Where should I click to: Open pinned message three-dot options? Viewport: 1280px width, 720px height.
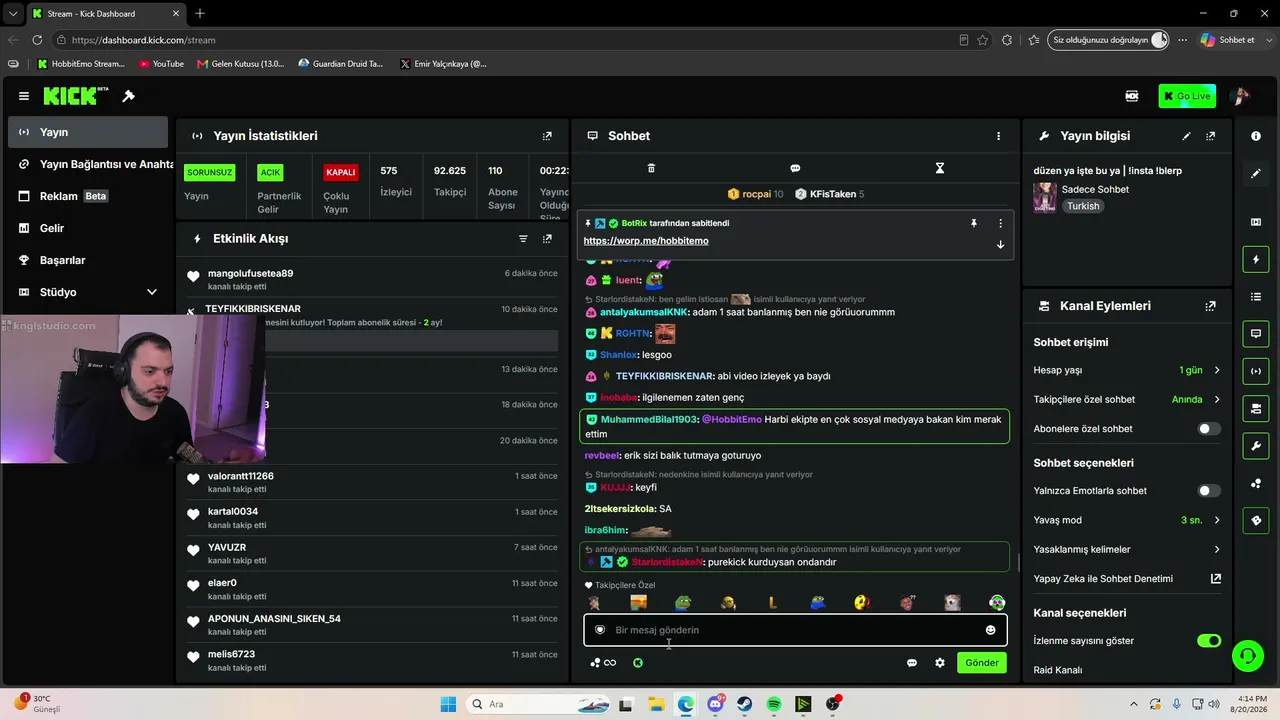click(1000, 223)
